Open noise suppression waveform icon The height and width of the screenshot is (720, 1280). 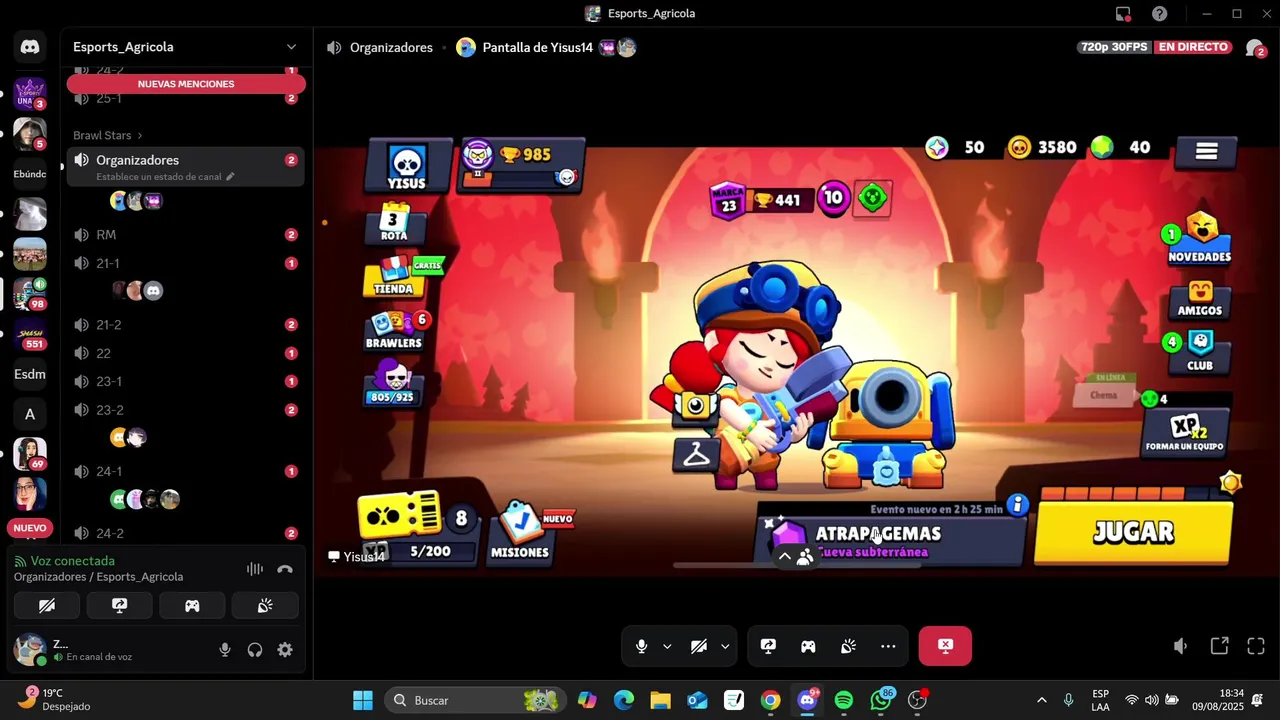click(255, 569)
